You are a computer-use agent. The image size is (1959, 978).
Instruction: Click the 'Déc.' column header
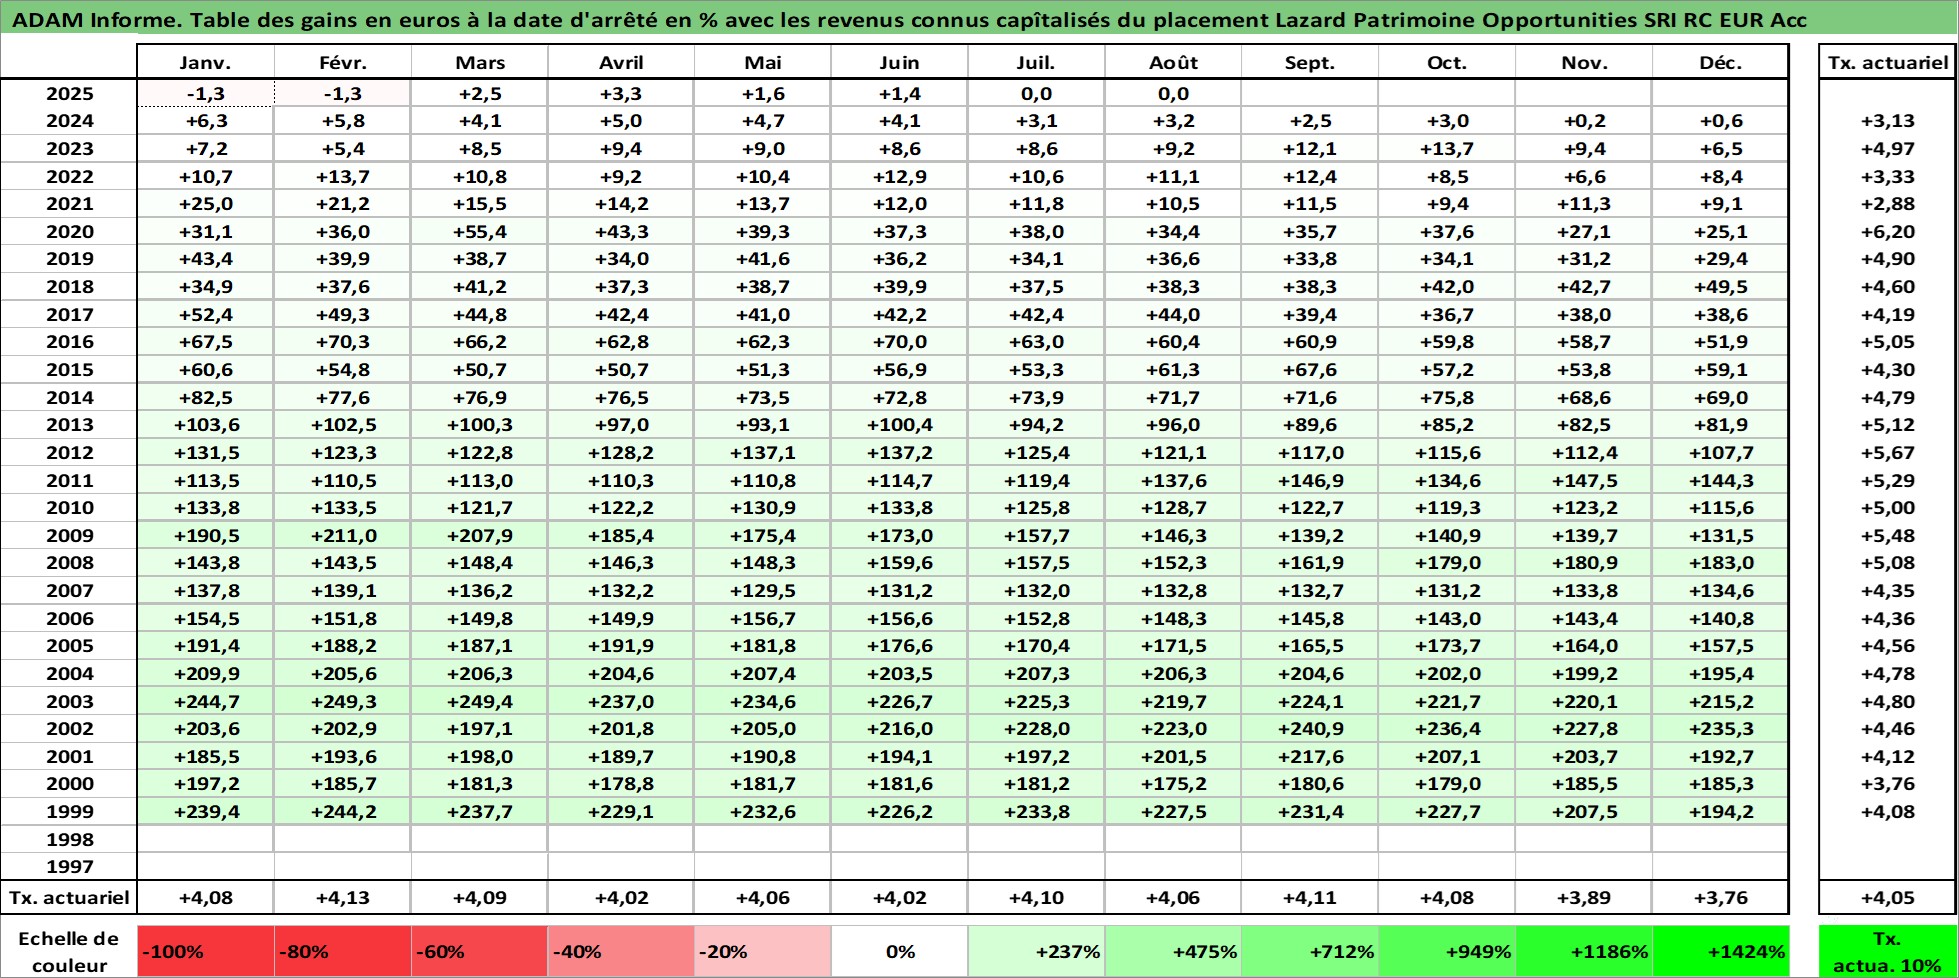(1720, 62)
